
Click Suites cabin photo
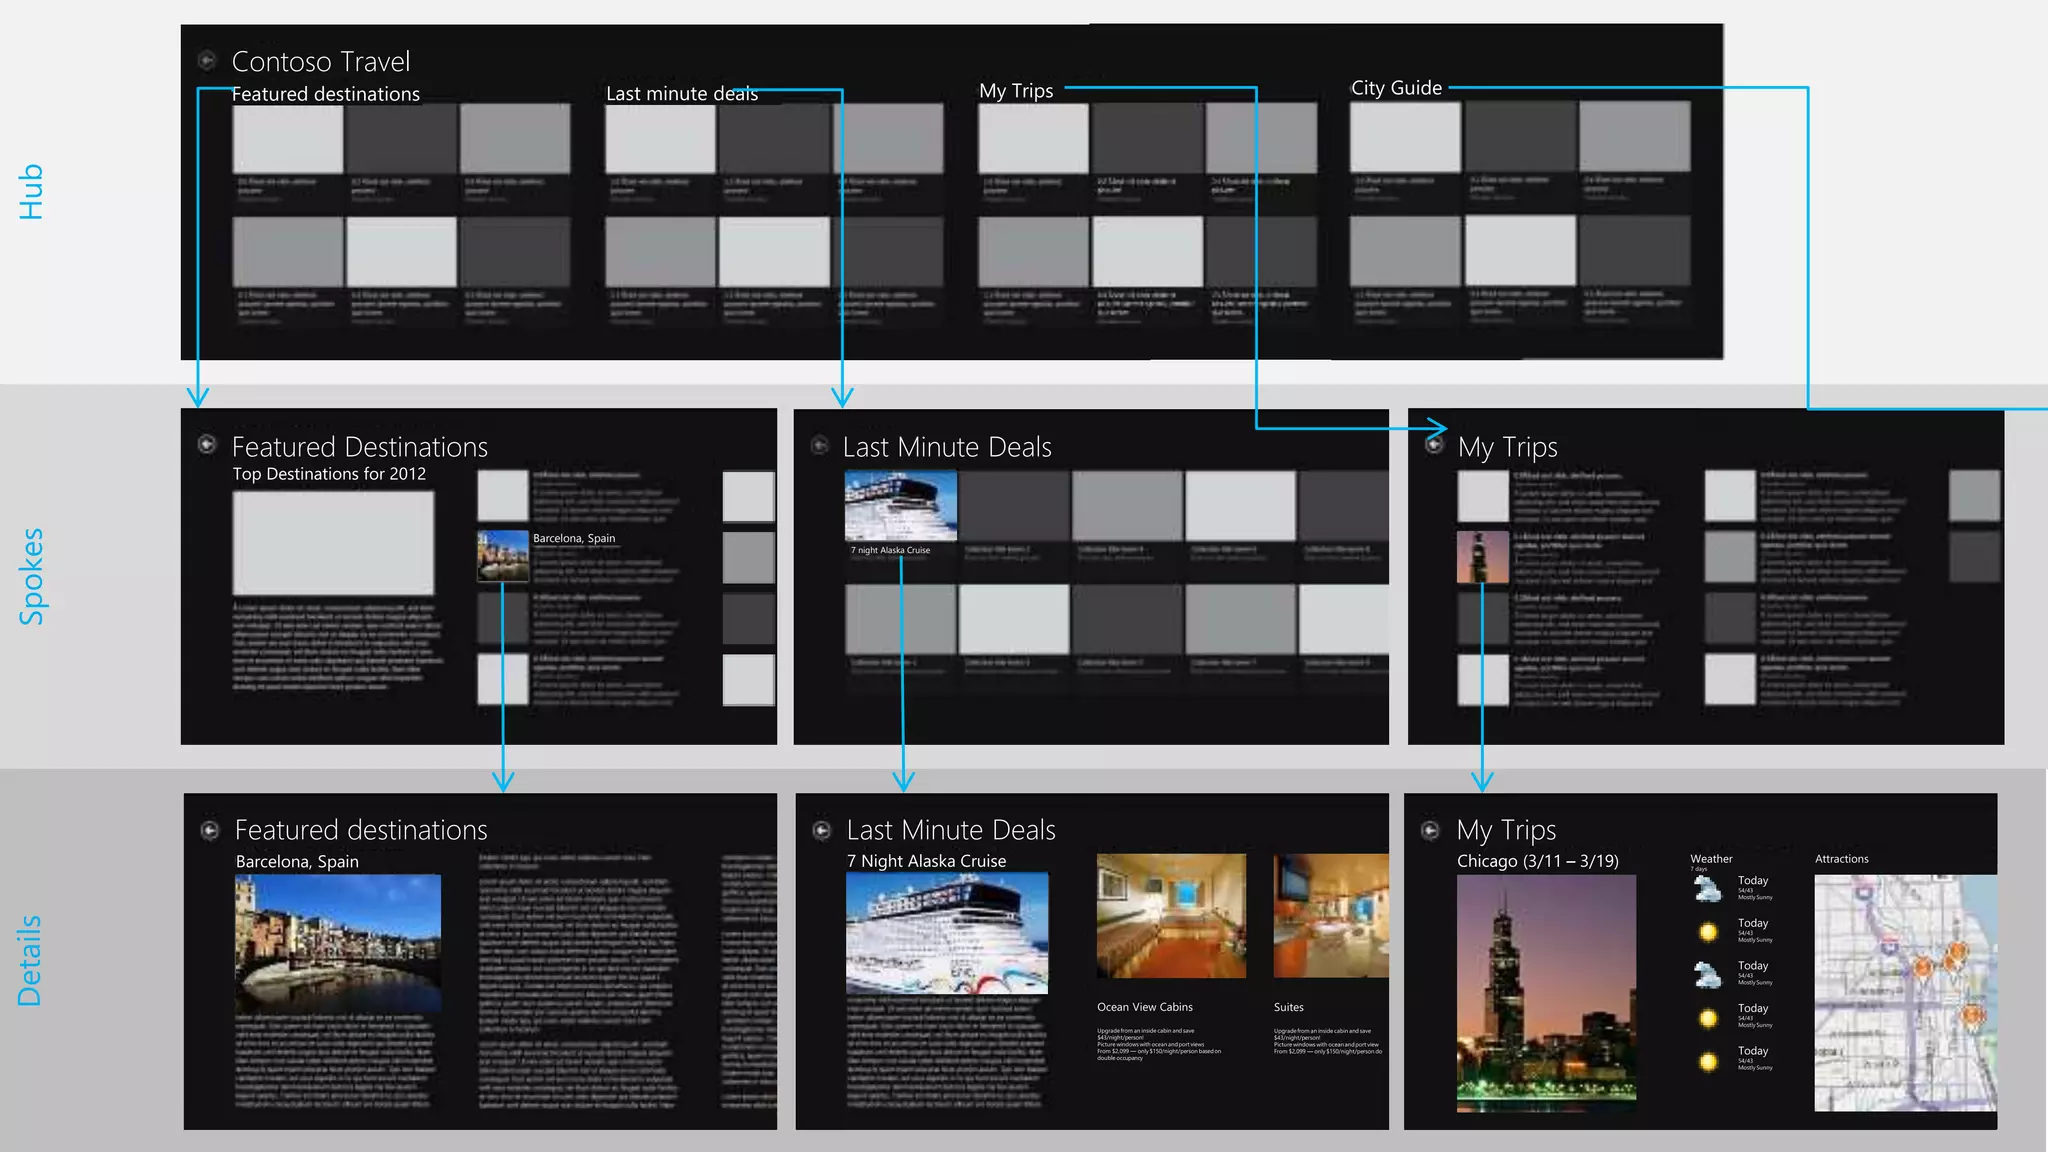[x=1331, y=915]
